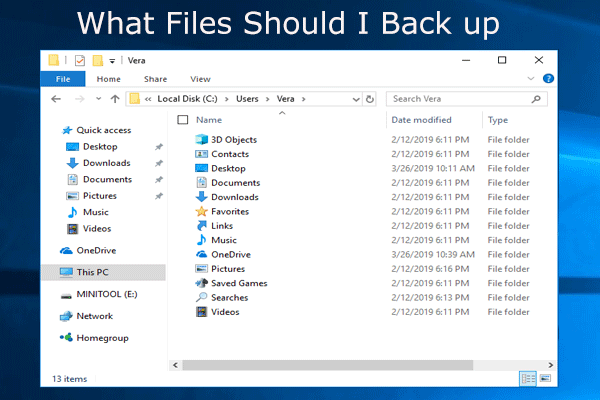Click Users in the address path
Screen dimensions: 600x400
[247, 99]
